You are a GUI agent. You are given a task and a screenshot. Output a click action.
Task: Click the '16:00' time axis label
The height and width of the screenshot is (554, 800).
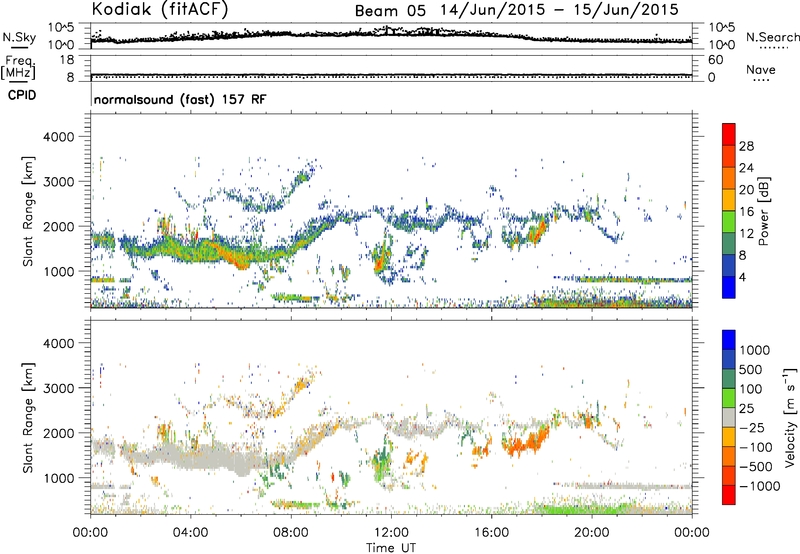coord(491,533)
